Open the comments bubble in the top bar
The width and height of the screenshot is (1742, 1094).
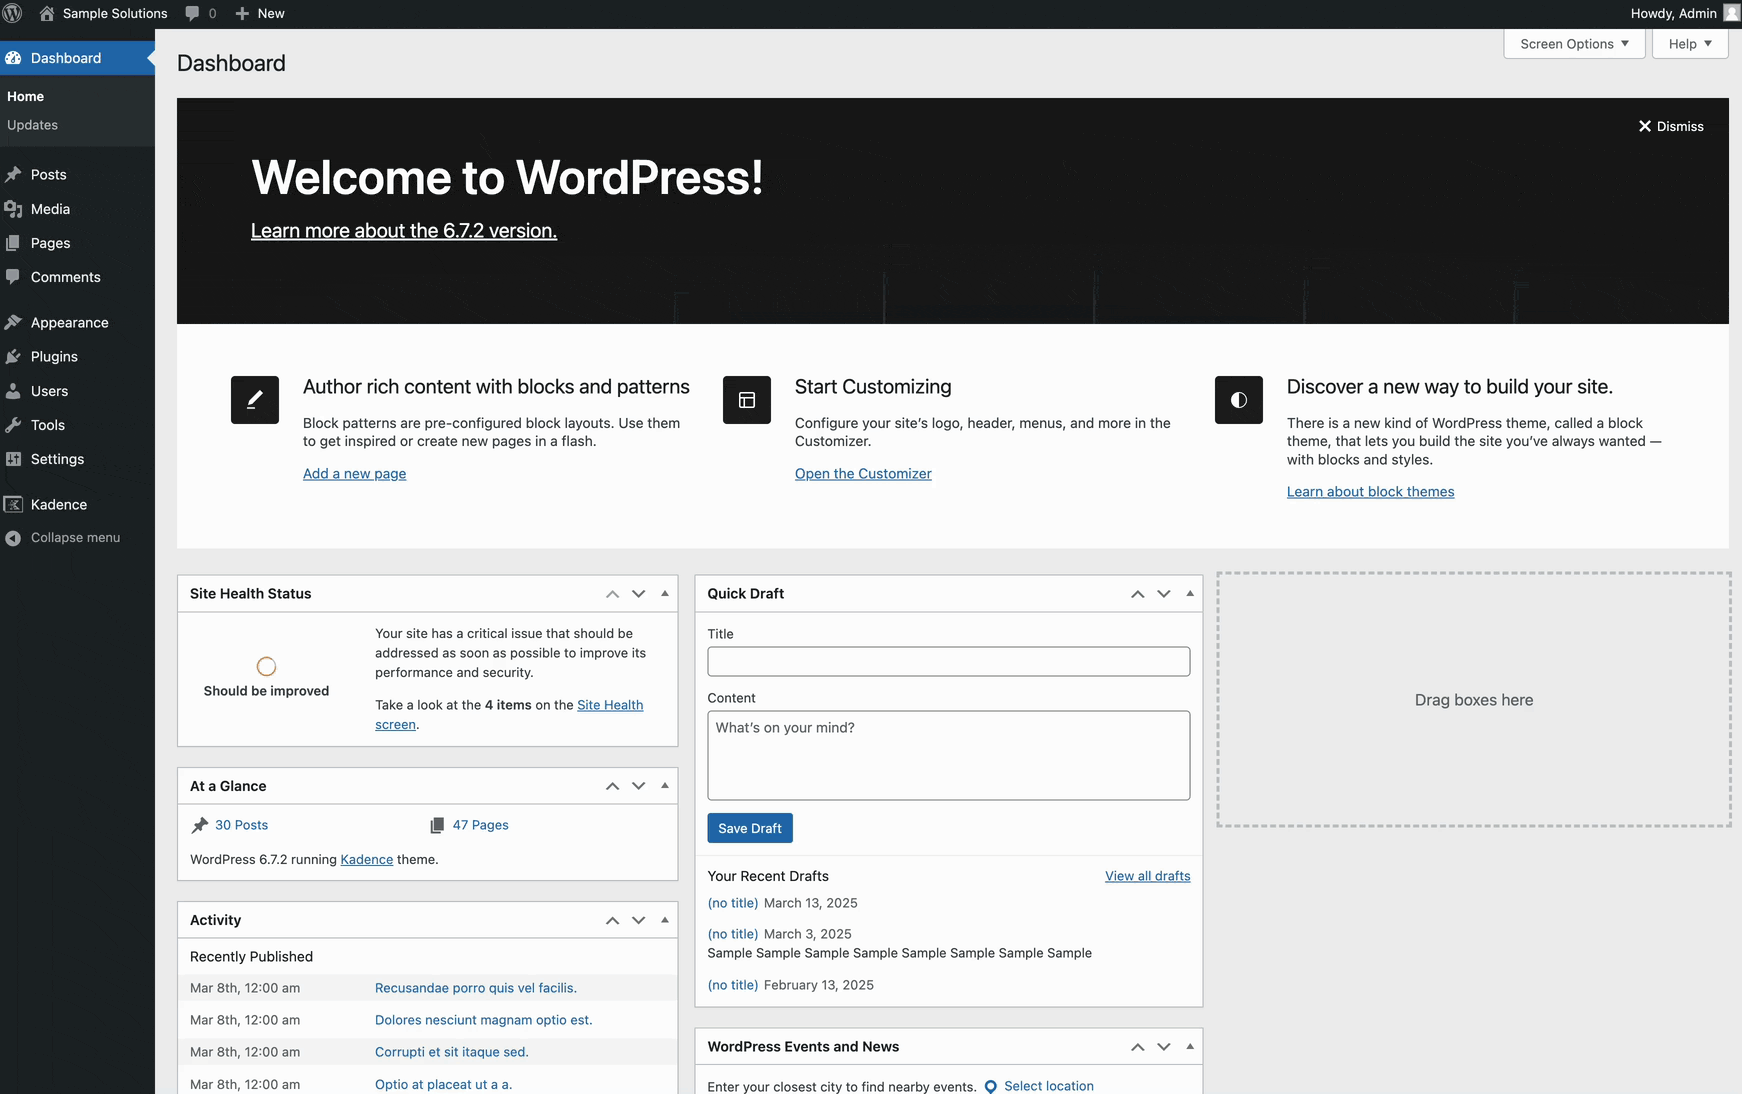click(199, 13)
